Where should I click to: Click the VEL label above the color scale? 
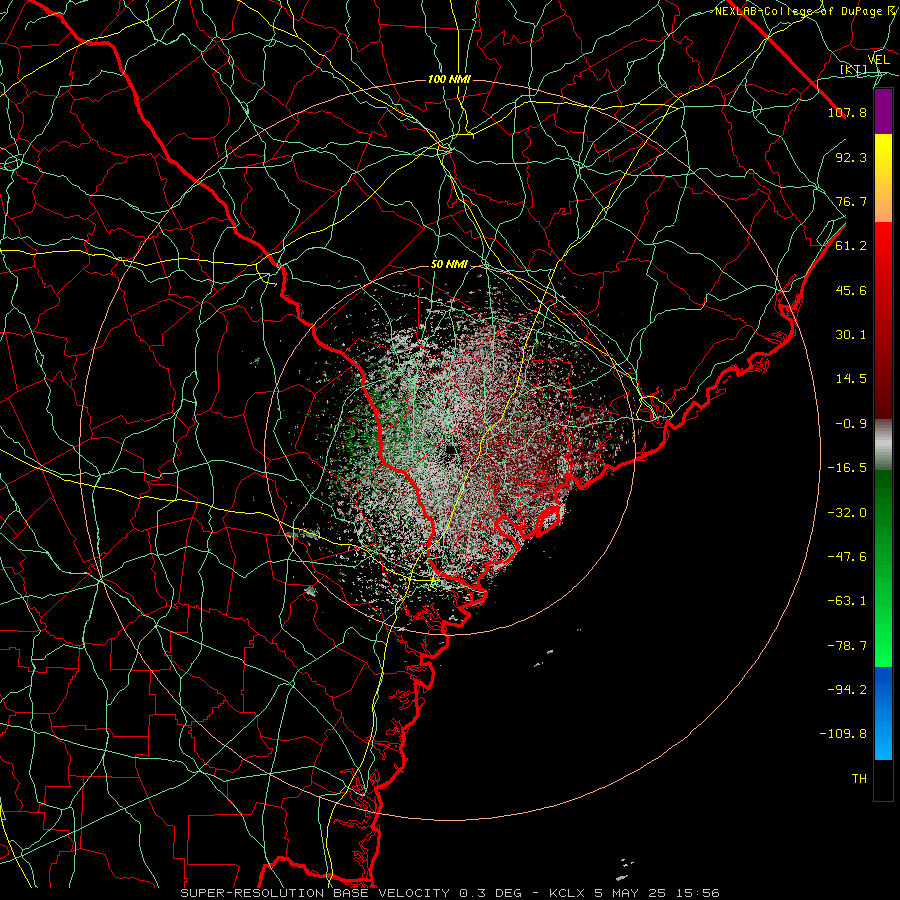point(878,60)
